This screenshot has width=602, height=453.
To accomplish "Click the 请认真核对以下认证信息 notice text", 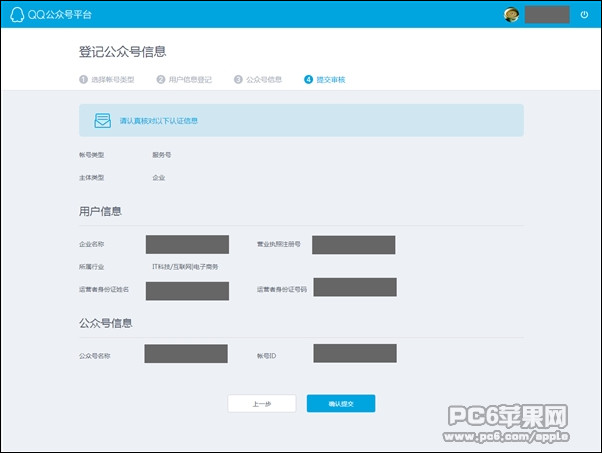I will pos(159,120).
